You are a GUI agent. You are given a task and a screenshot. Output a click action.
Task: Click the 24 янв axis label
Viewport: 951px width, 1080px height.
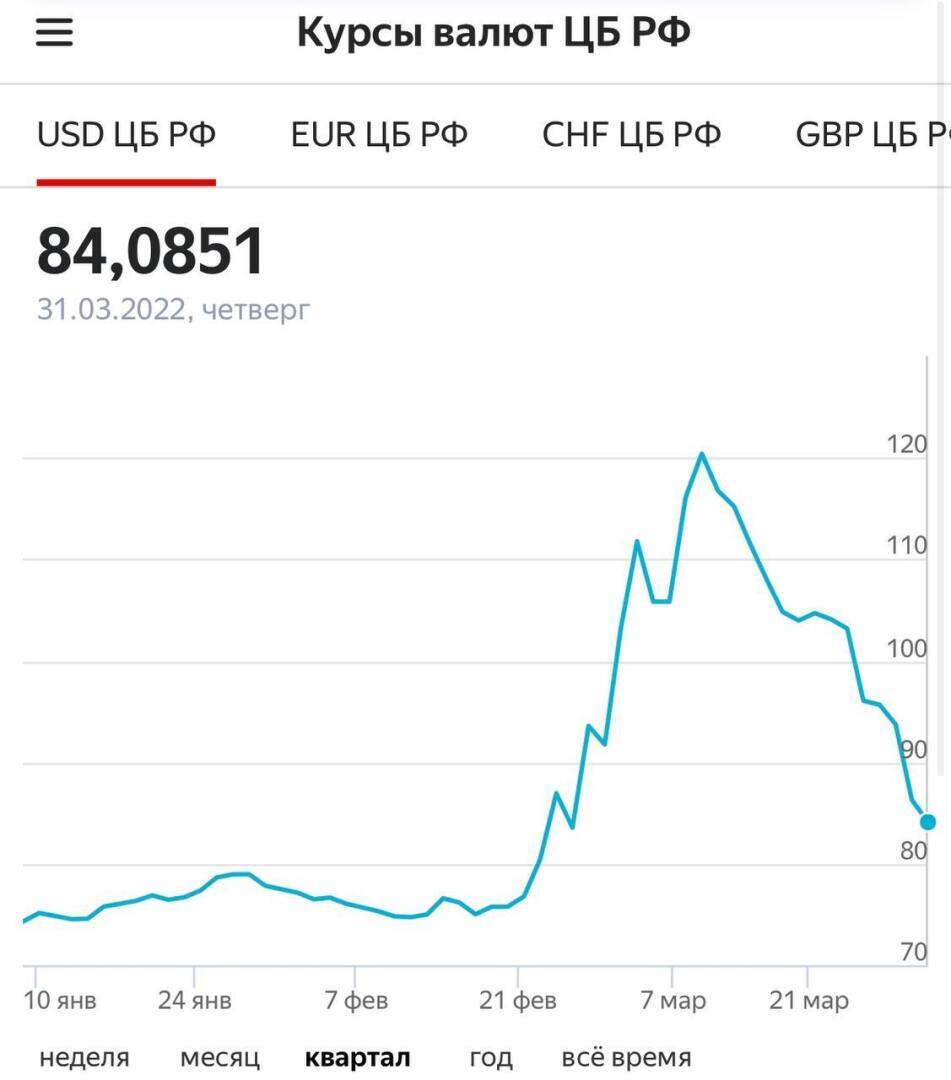point(194,1000)
